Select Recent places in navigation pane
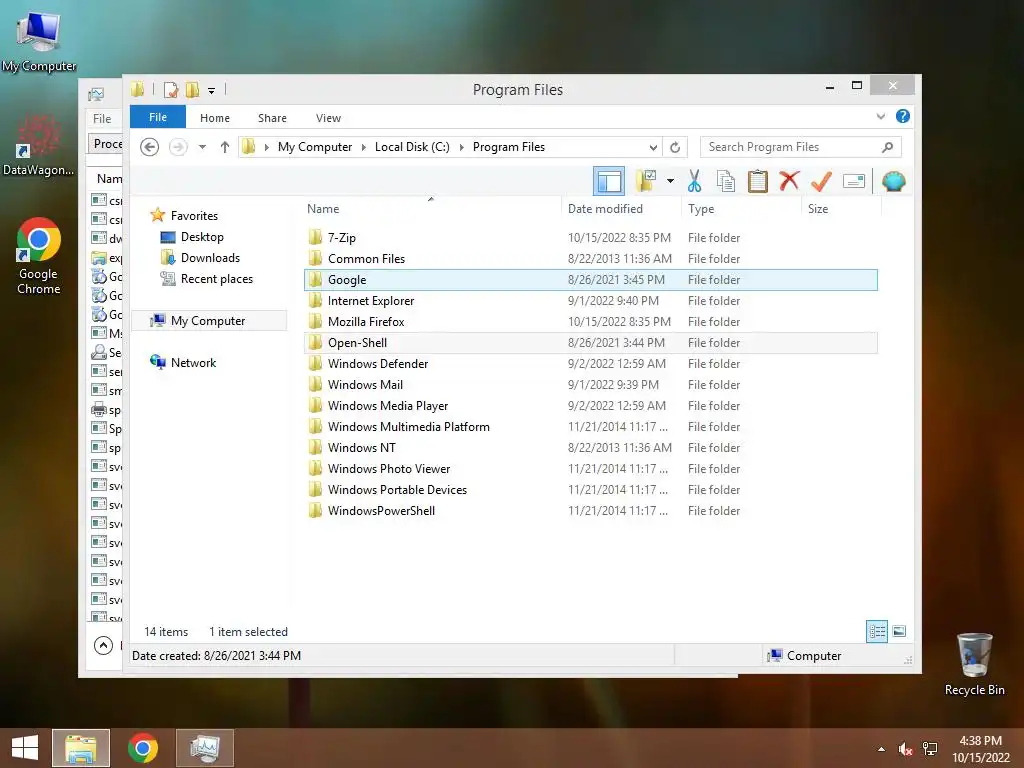 tap(216, 279)
